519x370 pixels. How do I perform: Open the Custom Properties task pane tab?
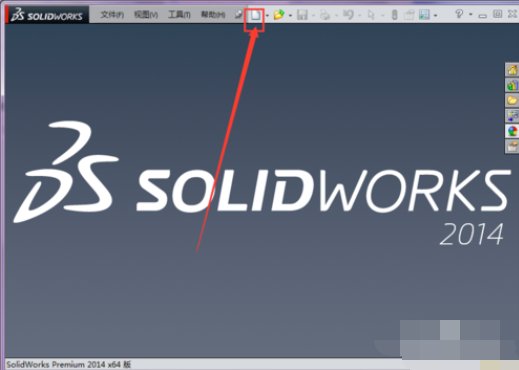pyautogui.click(x=512, y=146)
